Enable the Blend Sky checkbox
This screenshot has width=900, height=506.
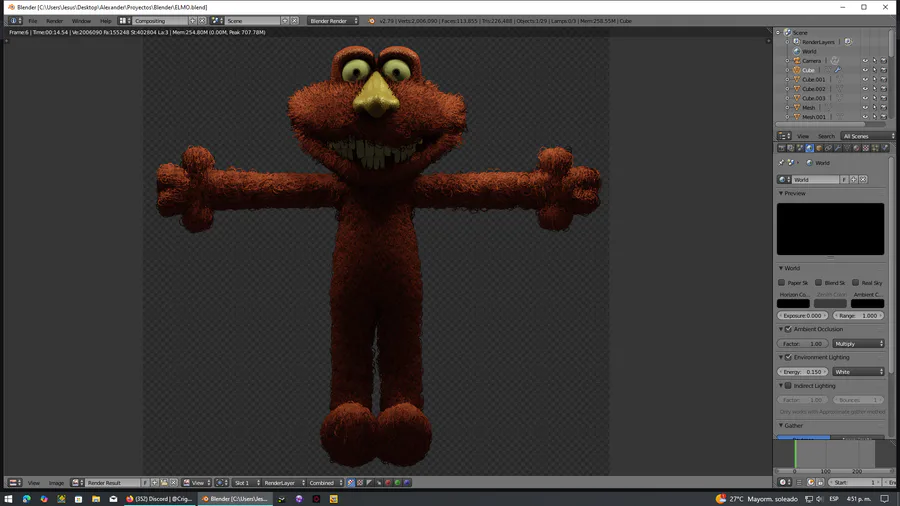tap(818, 282)
